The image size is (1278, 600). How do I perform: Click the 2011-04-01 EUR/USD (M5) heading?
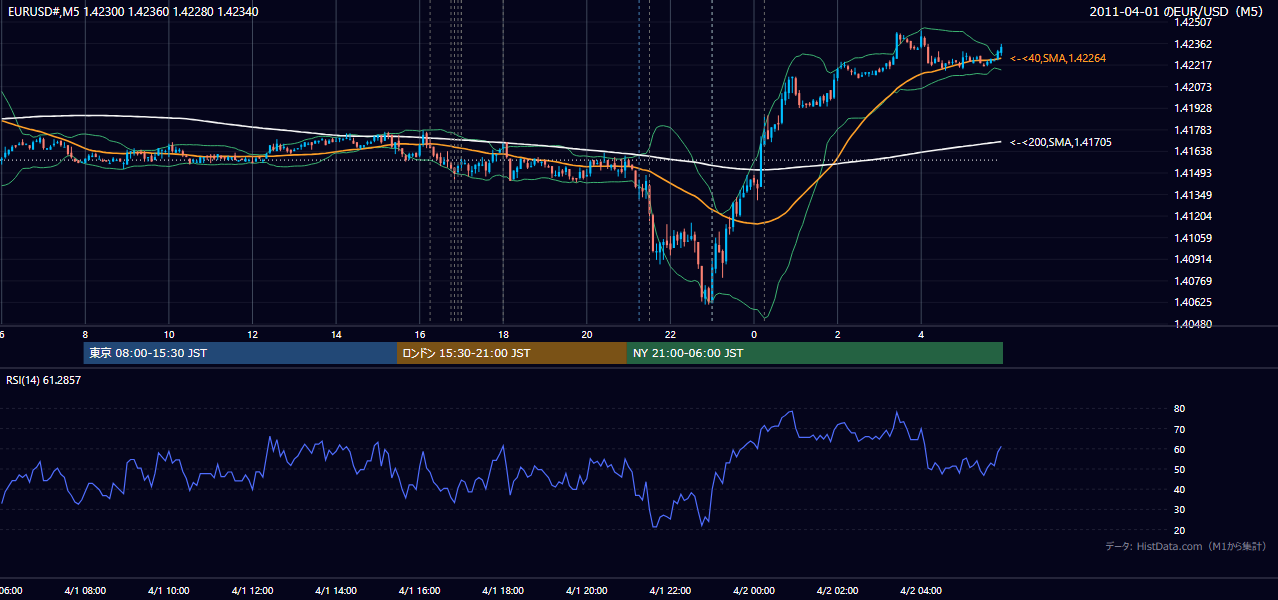click(x=1178, y=12)
